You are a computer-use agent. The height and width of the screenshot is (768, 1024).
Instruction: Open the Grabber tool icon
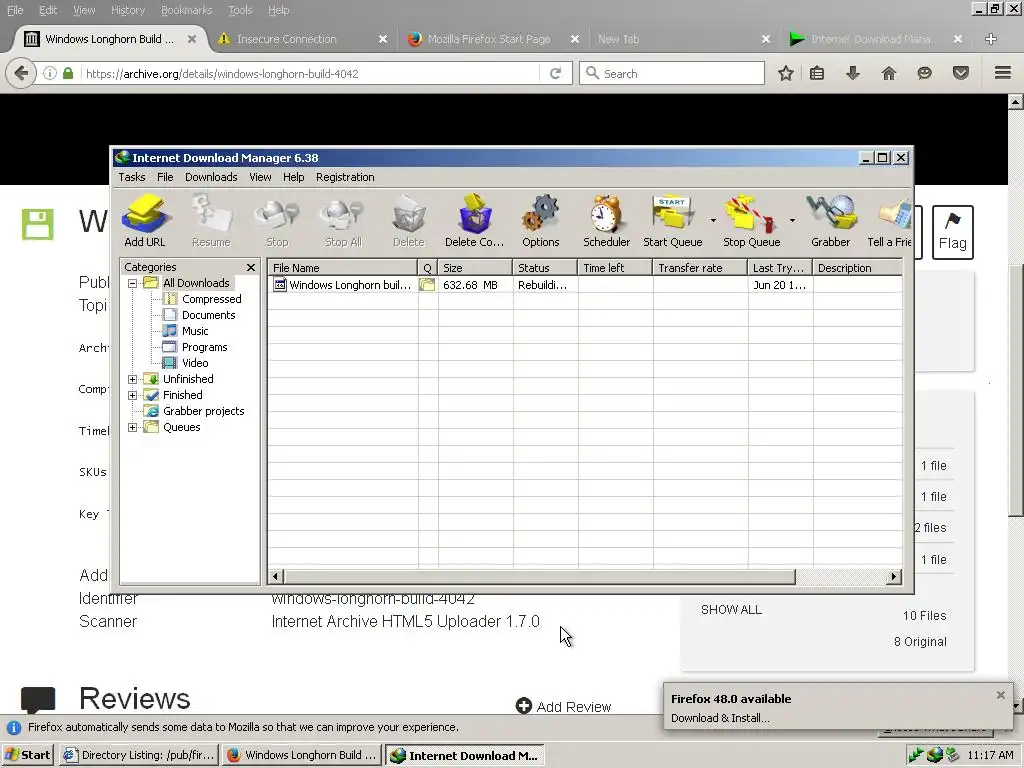(x=831, y=221)
